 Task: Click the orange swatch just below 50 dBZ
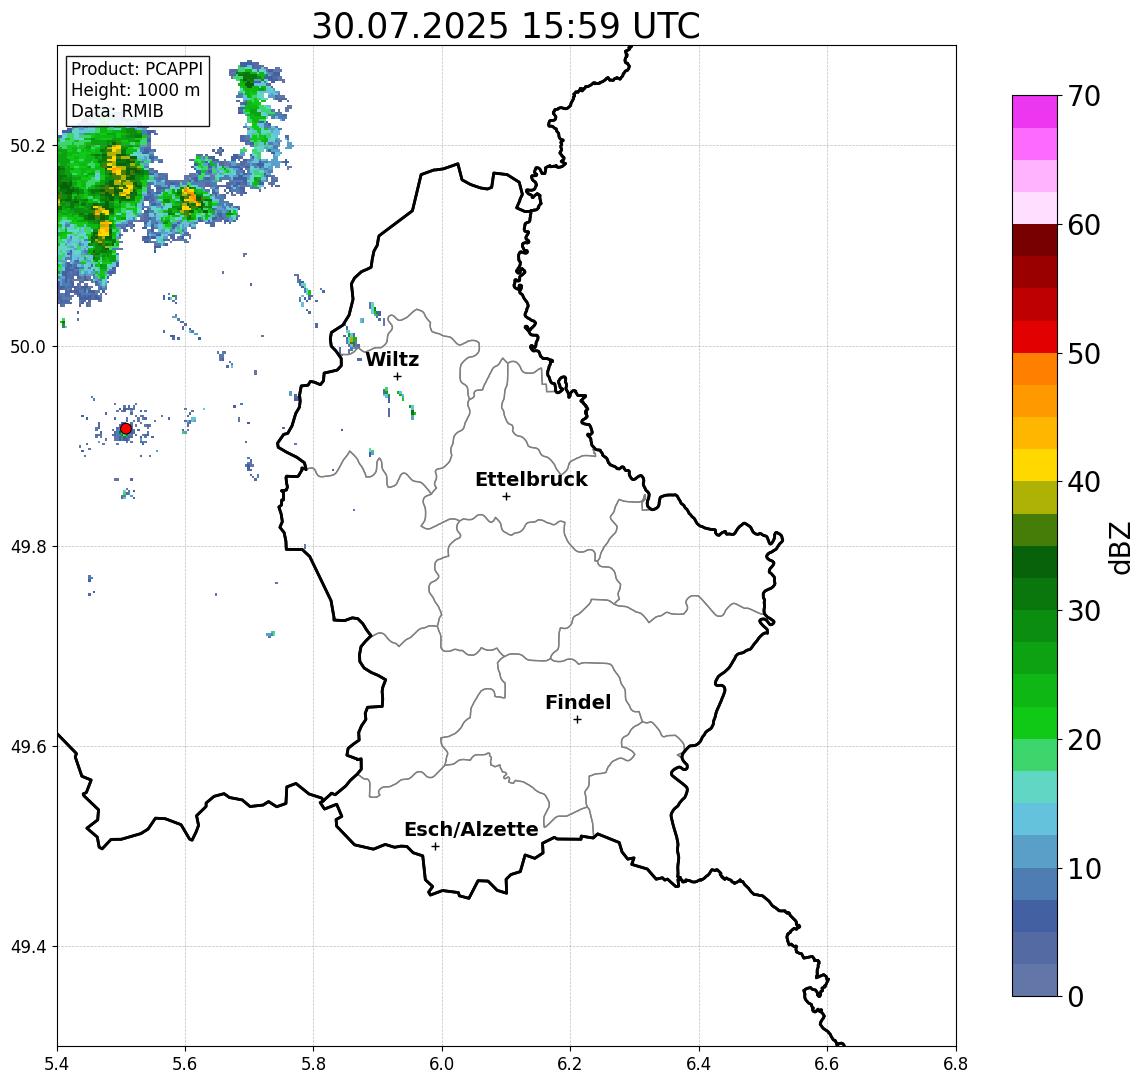tap(1035, 369)
